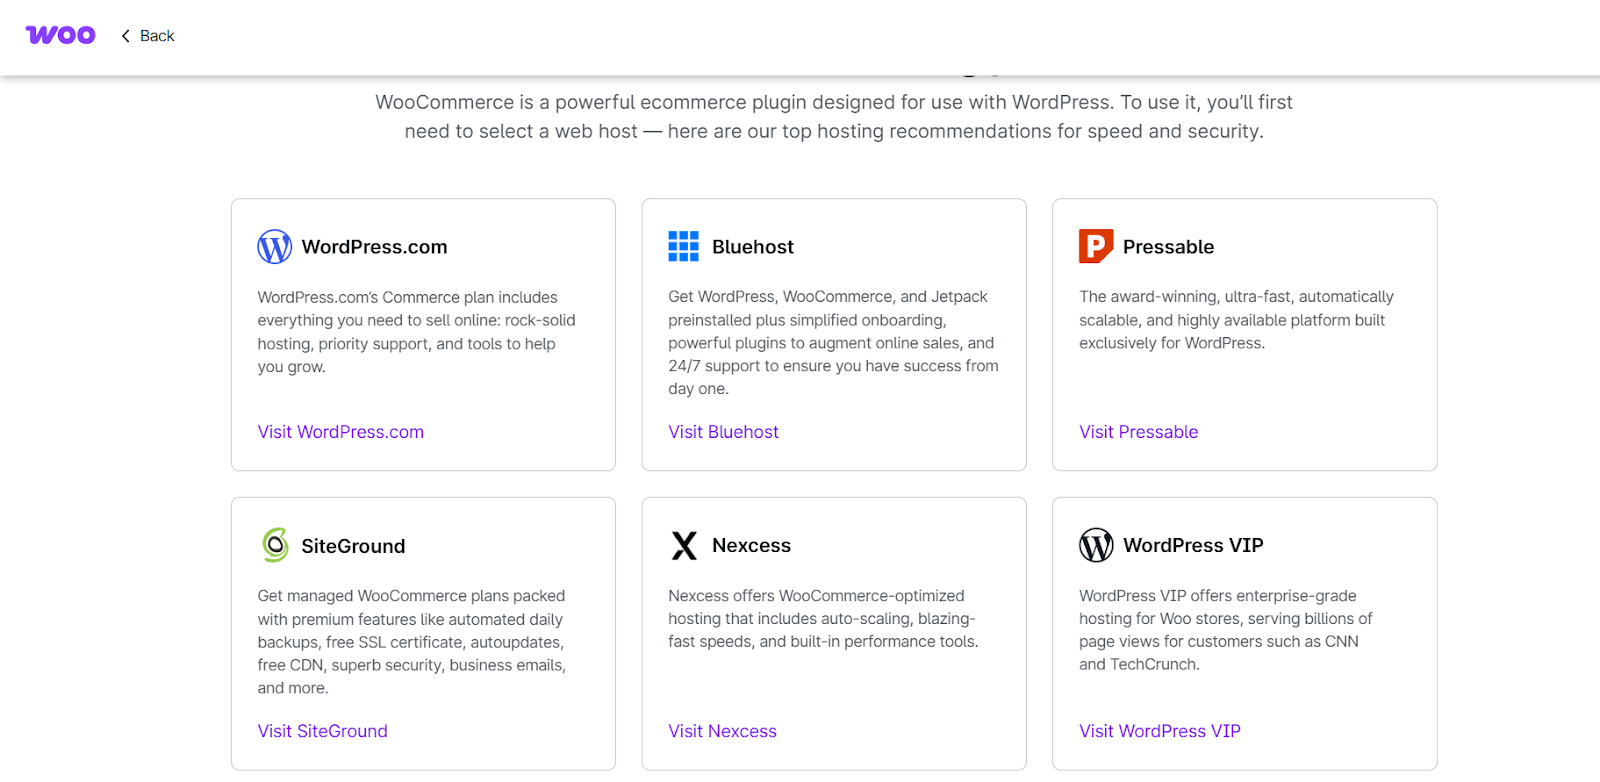Click the Woo logo
1600x782 pixels.
click(x=60, y=34)
